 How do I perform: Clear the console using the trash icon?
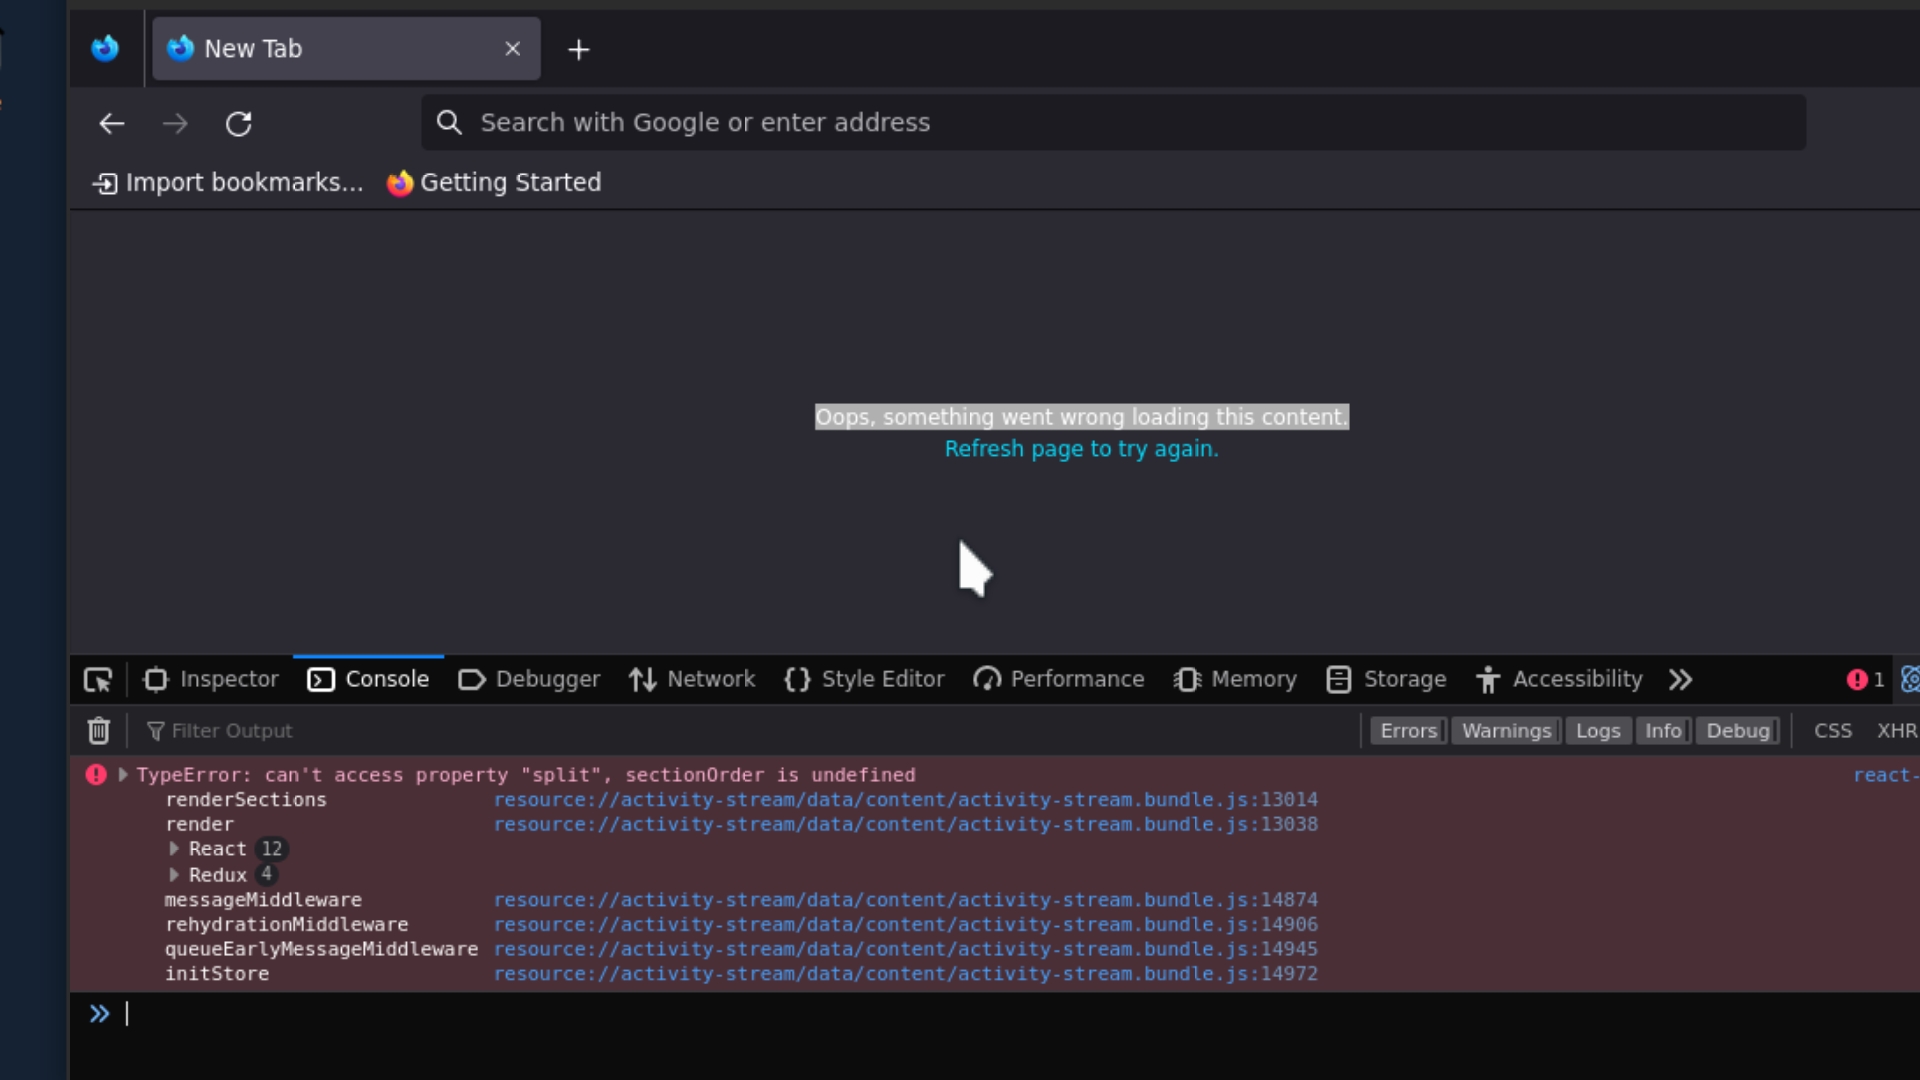coord(97,731)
